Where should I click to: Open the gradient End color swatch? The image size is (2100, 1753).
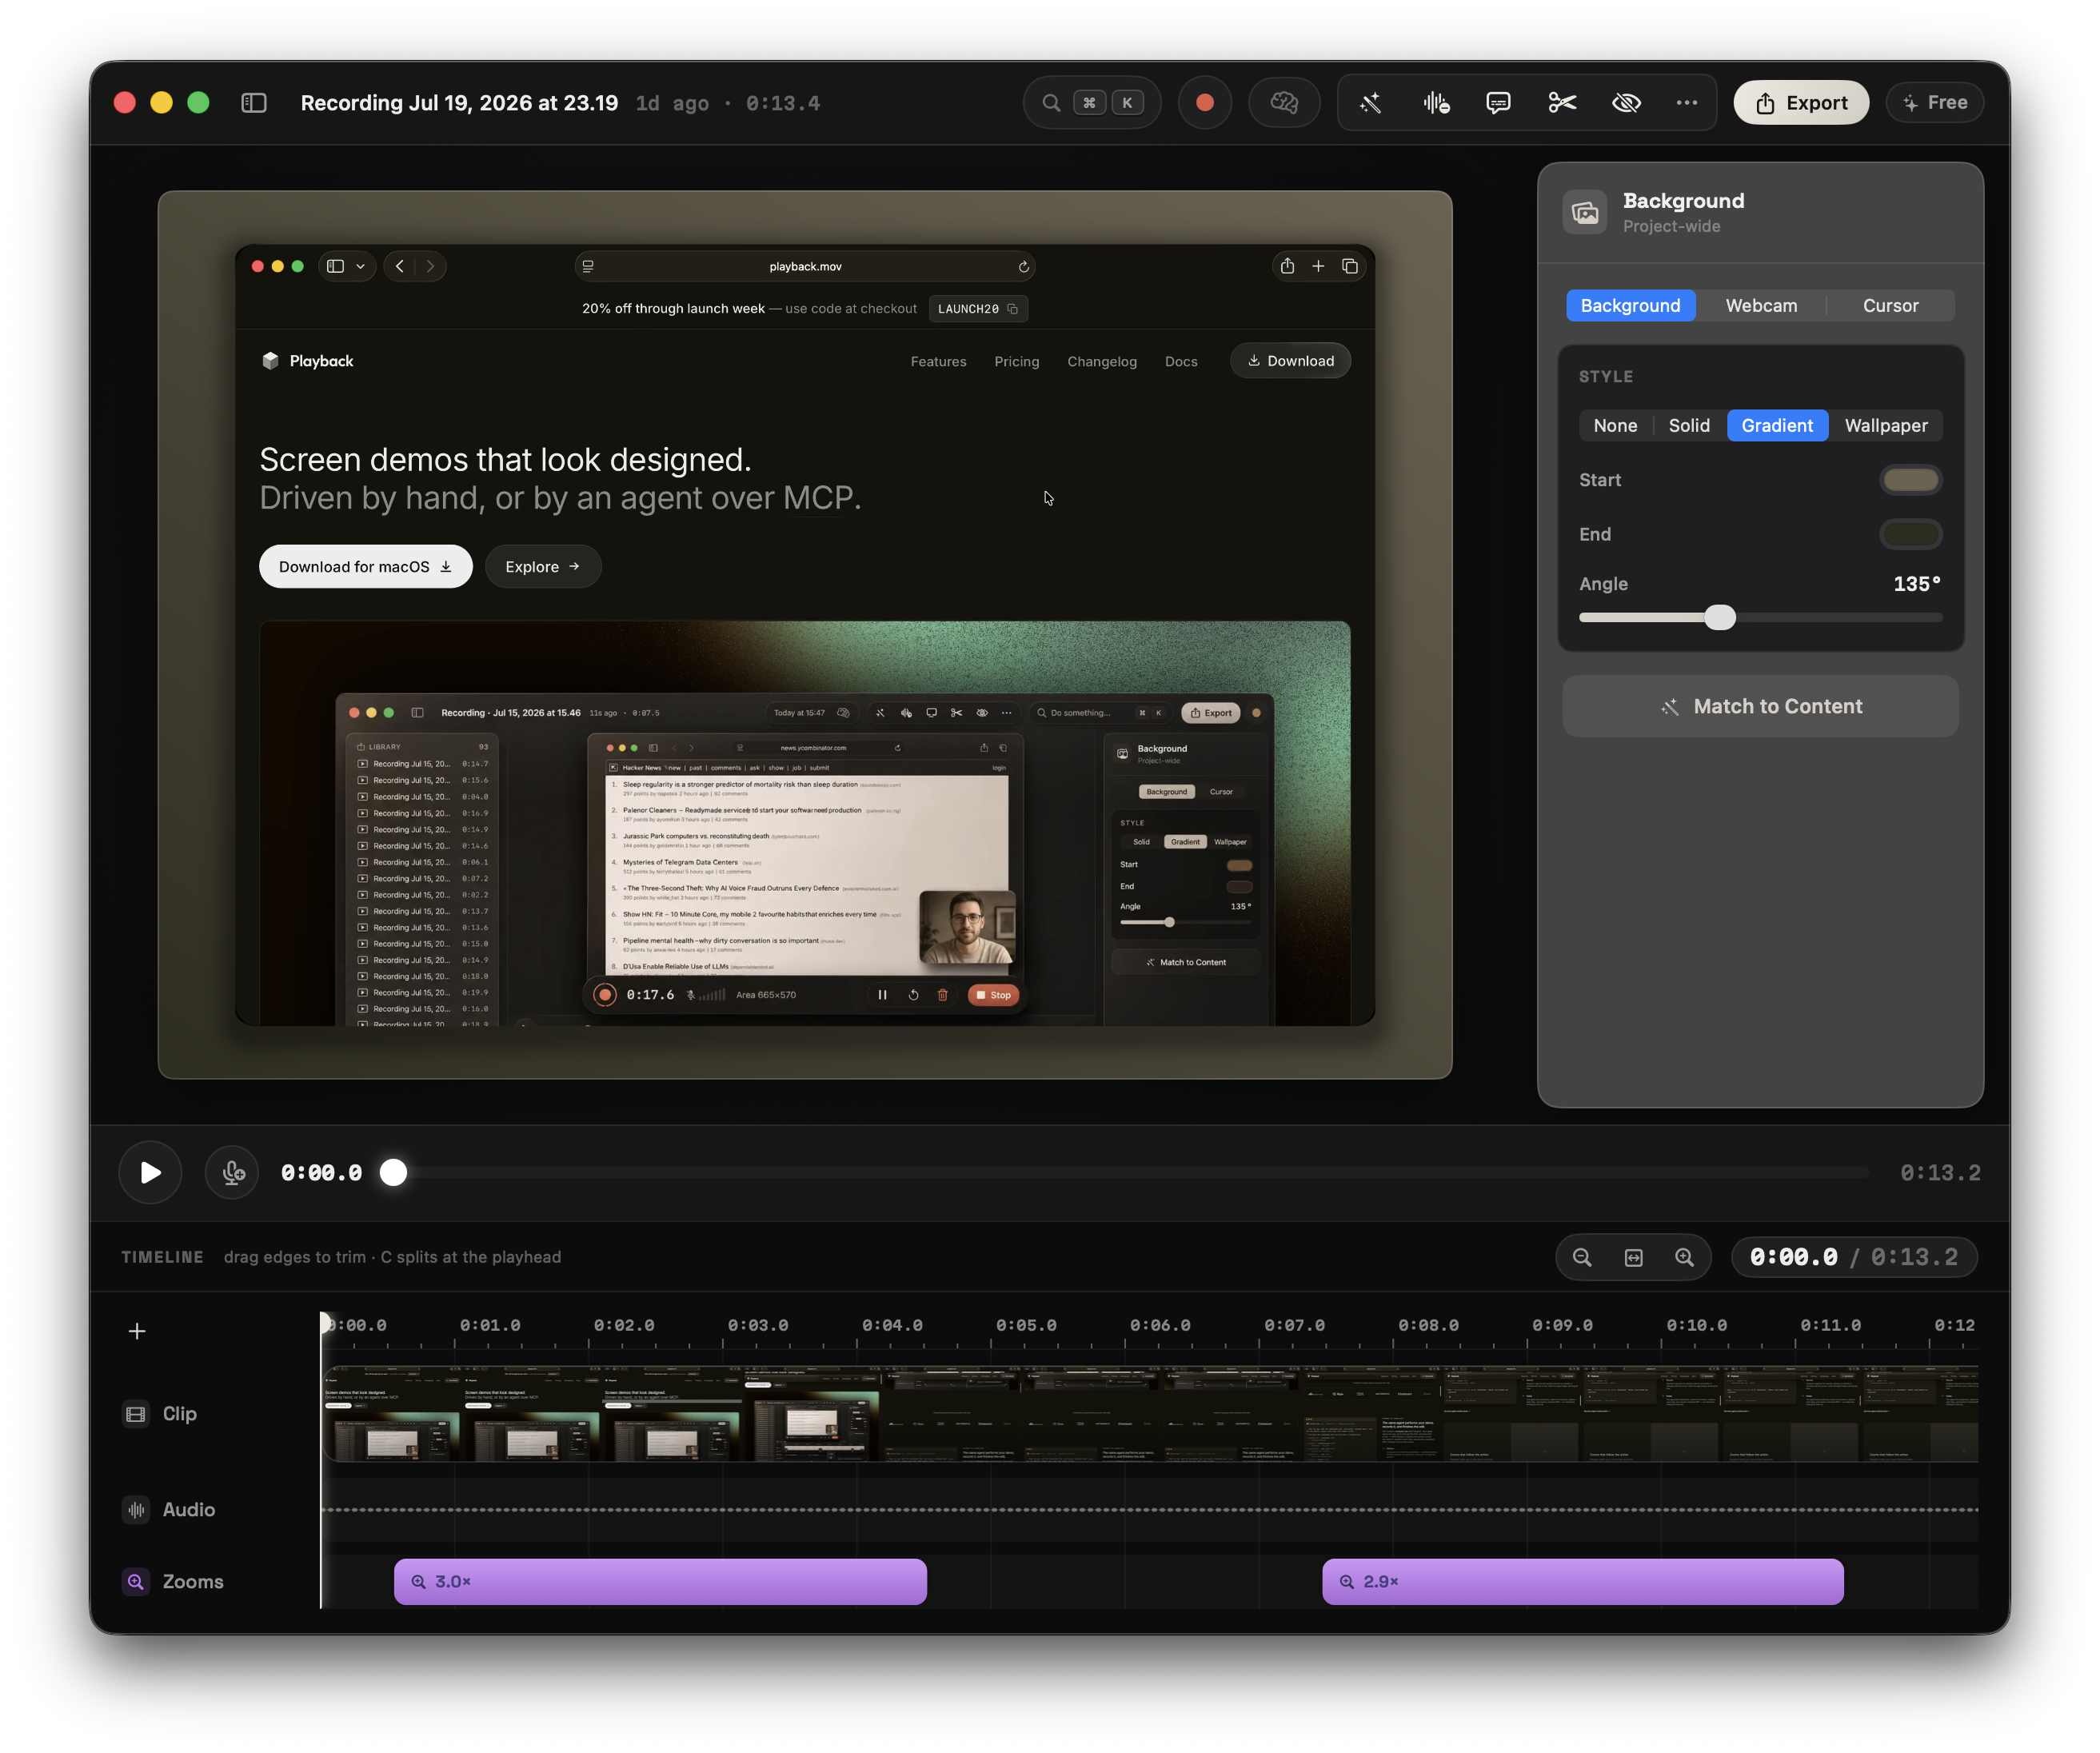click(x=1910, y=535)
